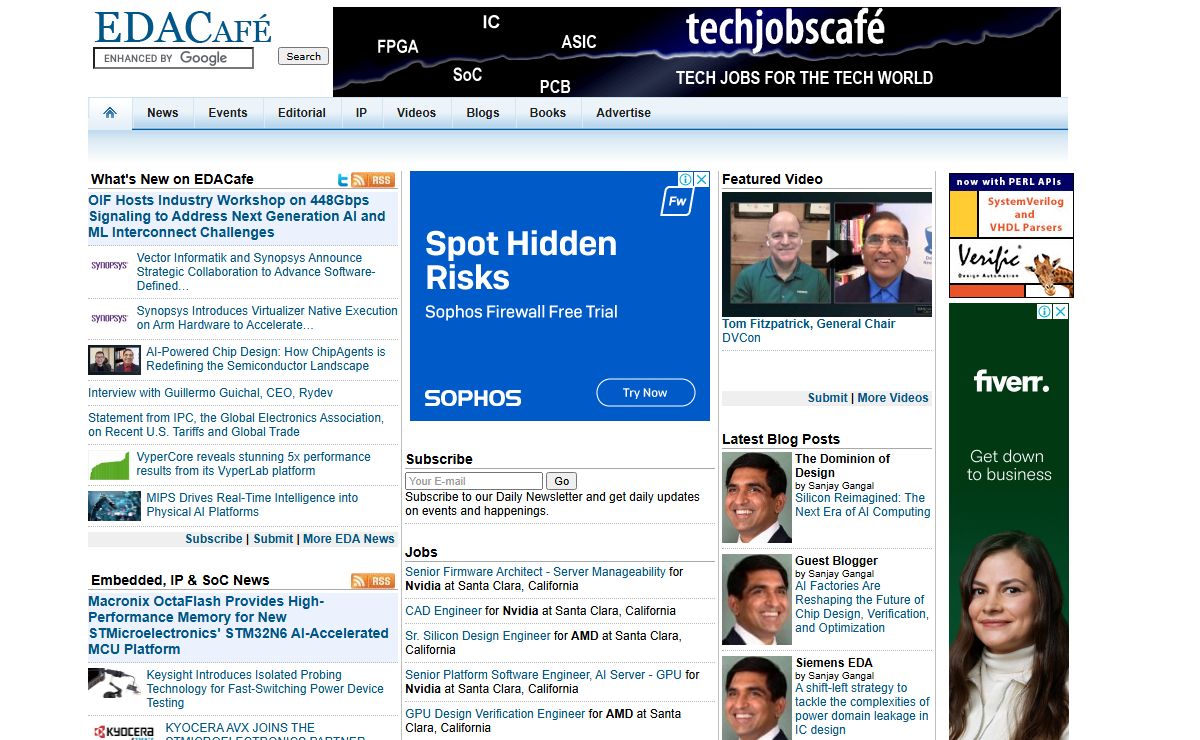Open Senior Firmware Architect job link

(x=535, y=572)
